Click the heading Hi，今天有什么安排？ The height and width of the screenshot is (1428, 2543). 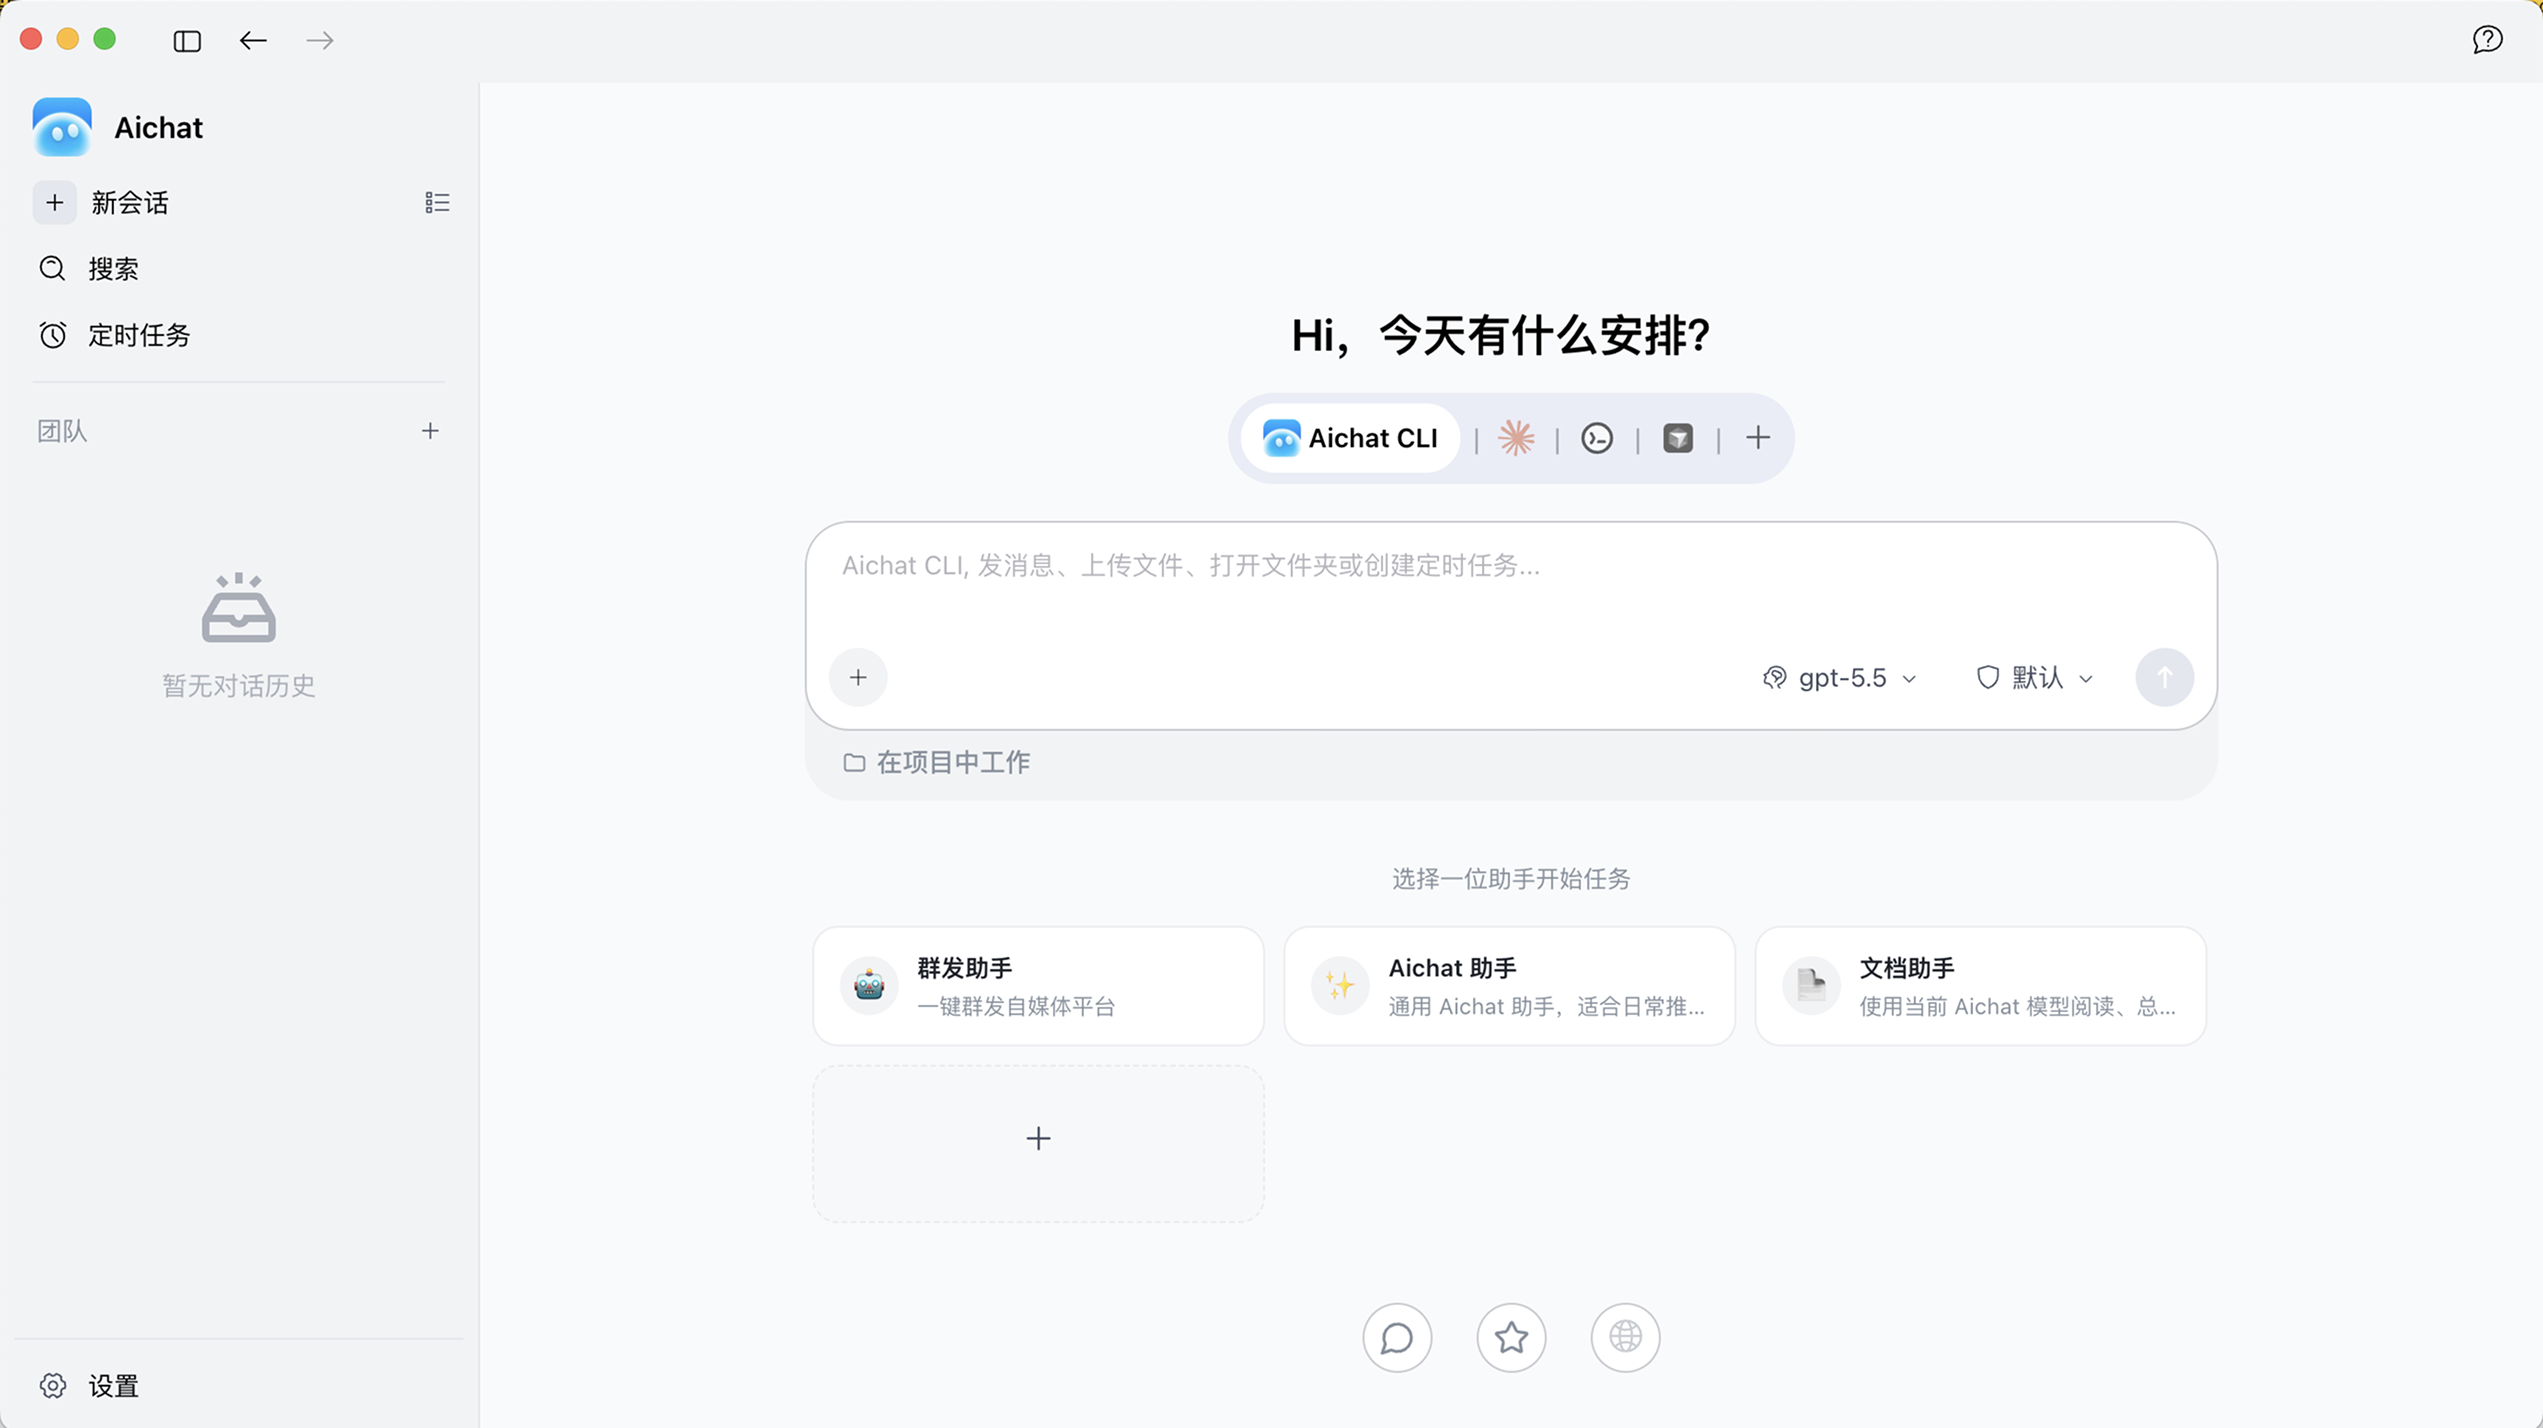click(1501, 336)
